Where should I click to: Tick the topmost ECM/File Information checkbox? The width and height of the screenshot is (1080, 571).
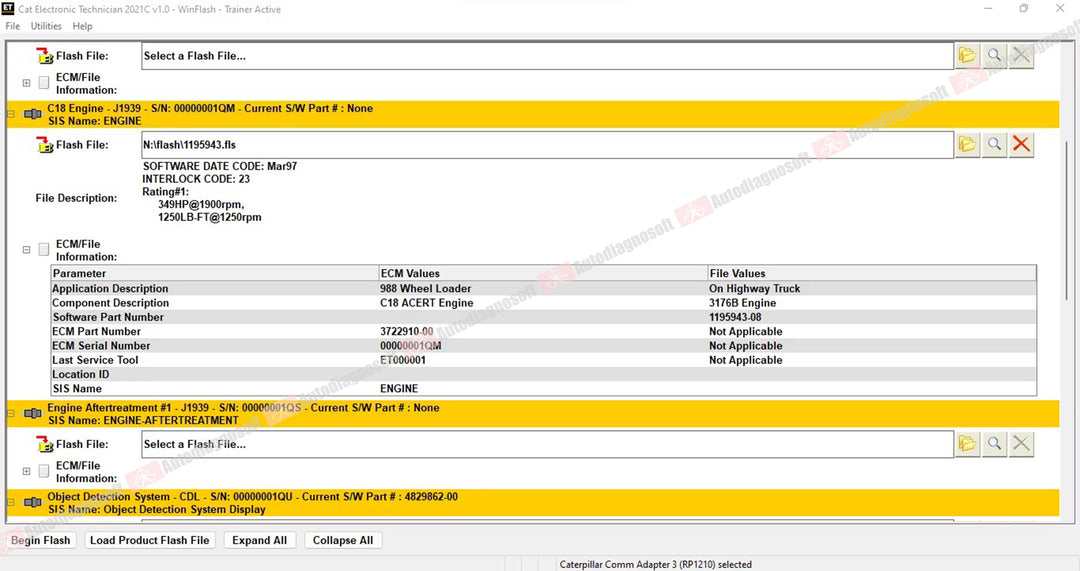[x=44, y=83]
